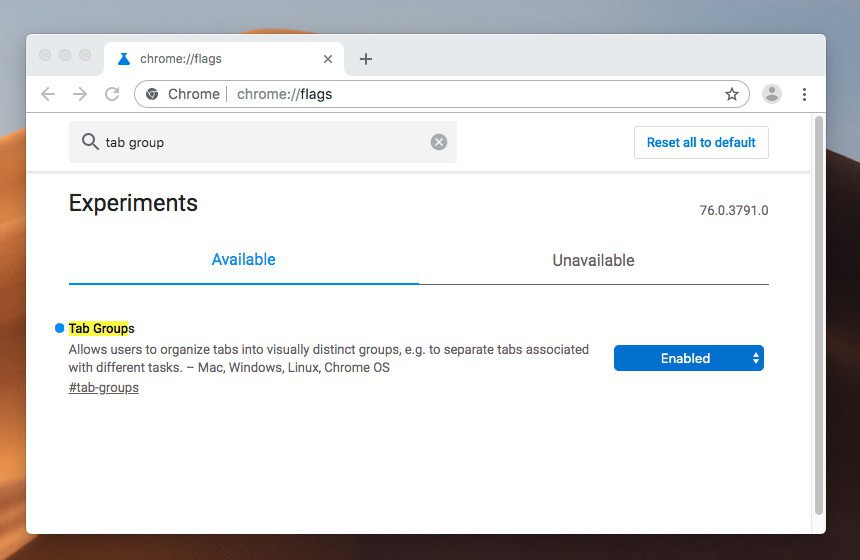This screenshot has height=560, width=860.
Task: Reload the chrome://flags page
Action: coord(112,94)
